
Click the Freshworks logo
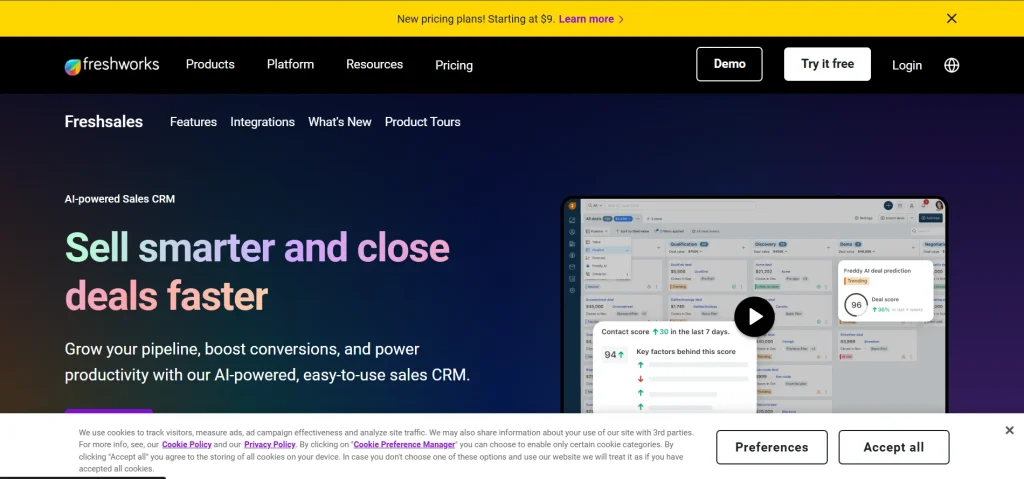click(112, 65)
